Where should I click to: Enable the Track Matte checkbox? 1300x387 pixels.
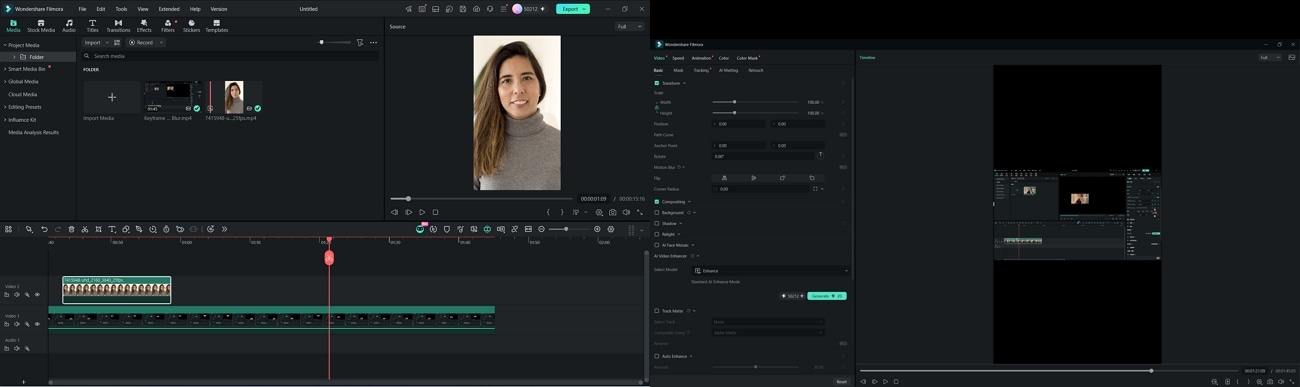coord(657,311)
